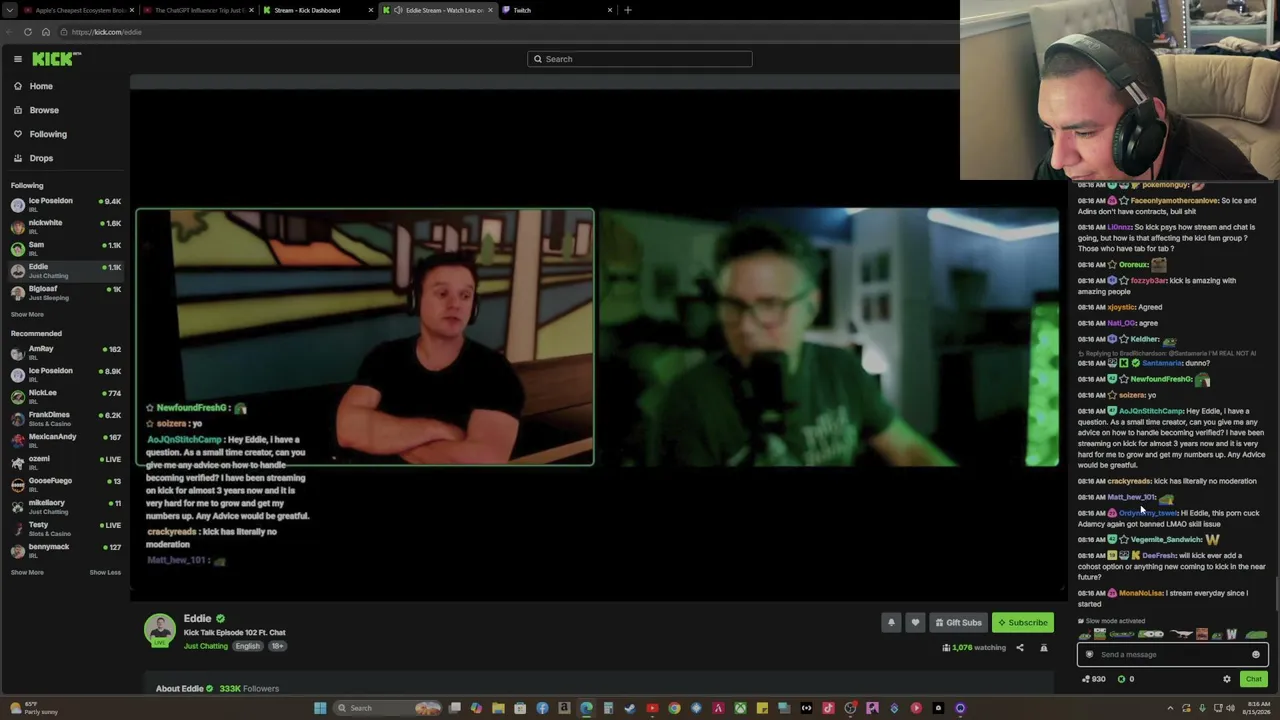Click the Kick points icon showing 930
This screenshot has width=1280, height=720.
click(x=1087, y=679)
